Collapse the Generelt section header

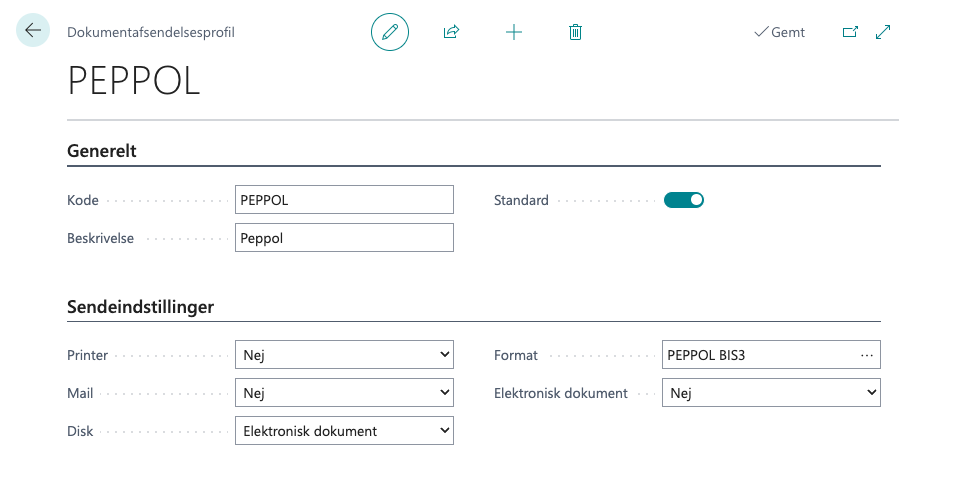click(102, 151)
